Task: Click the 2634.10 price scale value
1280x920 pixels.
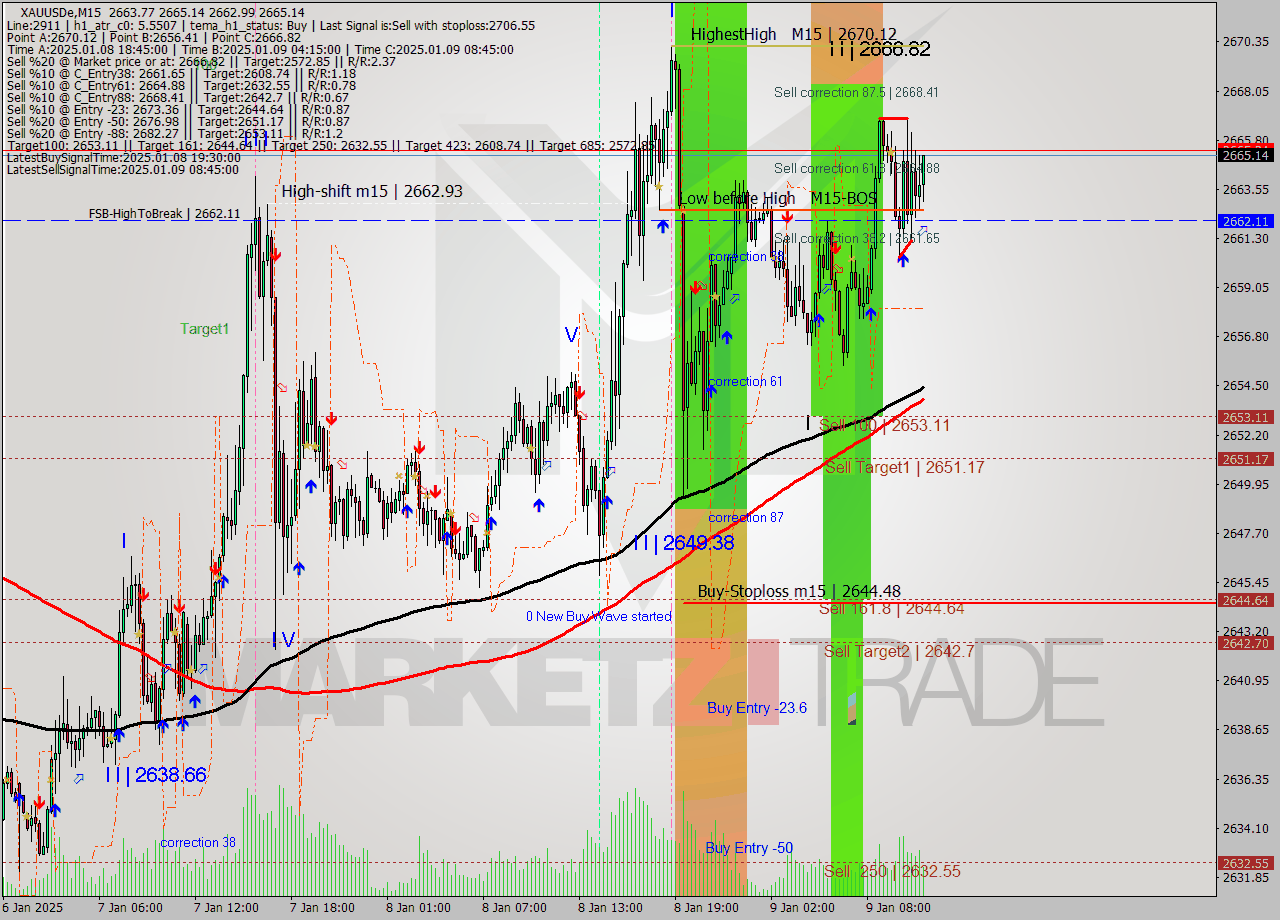Action: click(x=1246, y=828)
